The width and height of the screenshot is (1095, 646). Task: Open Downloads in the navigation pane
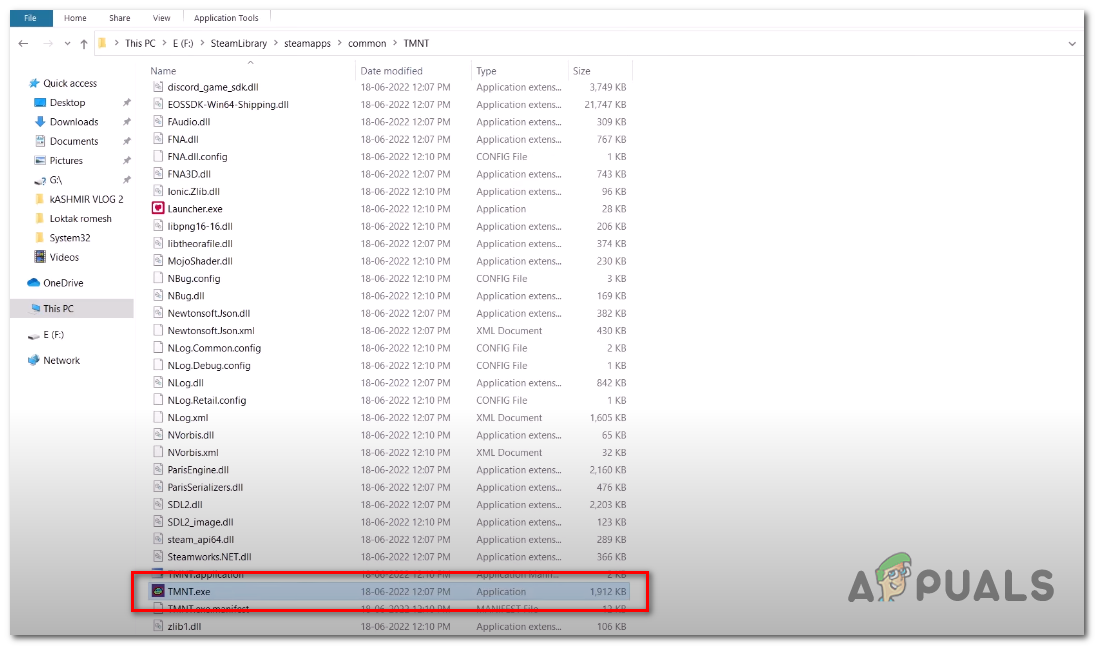tap(74, 122)
